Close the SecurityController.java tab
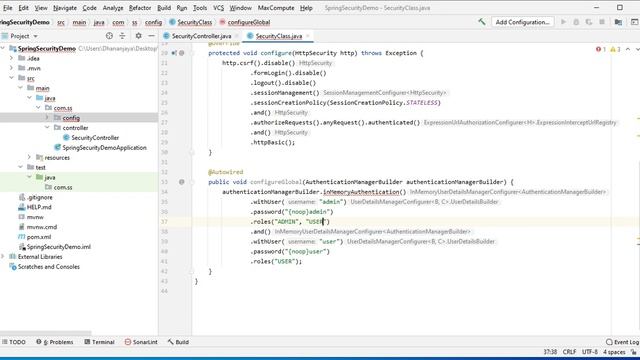The height and width of the screenshot is (360, 640). [236, 36]
